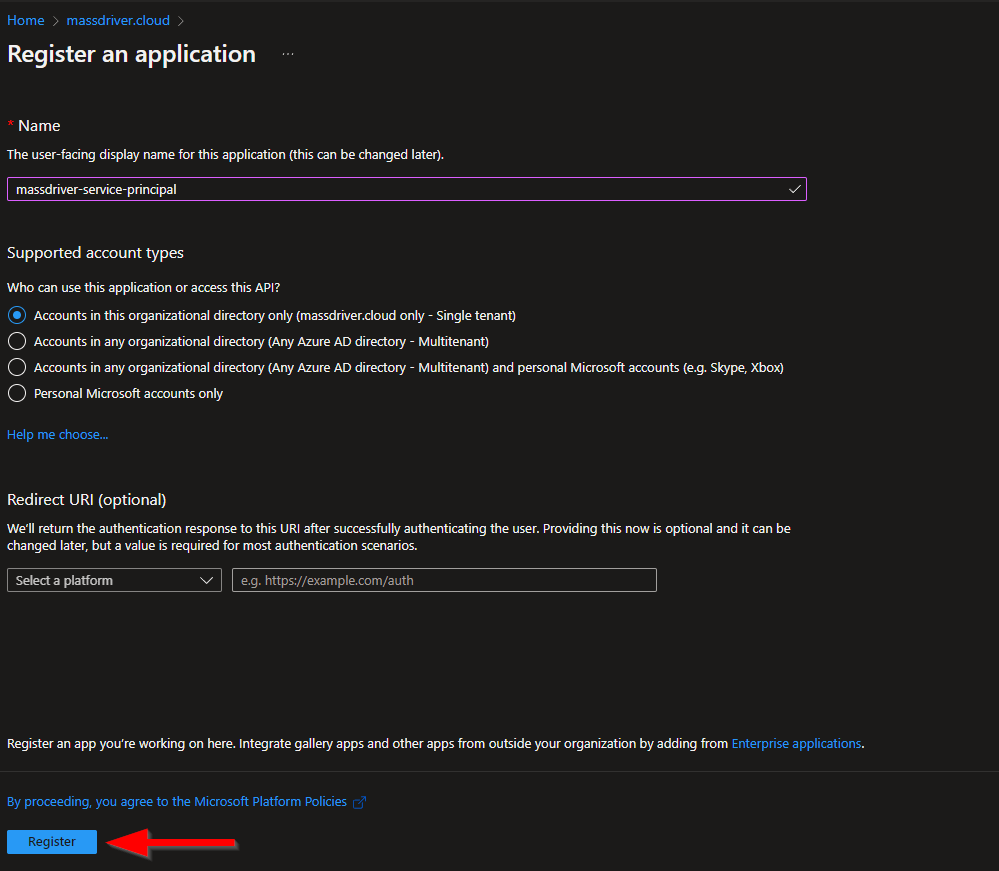Click the 'Supported account types' heading
The height and width of the screenshot is (871, 999).
click(95, 253)
